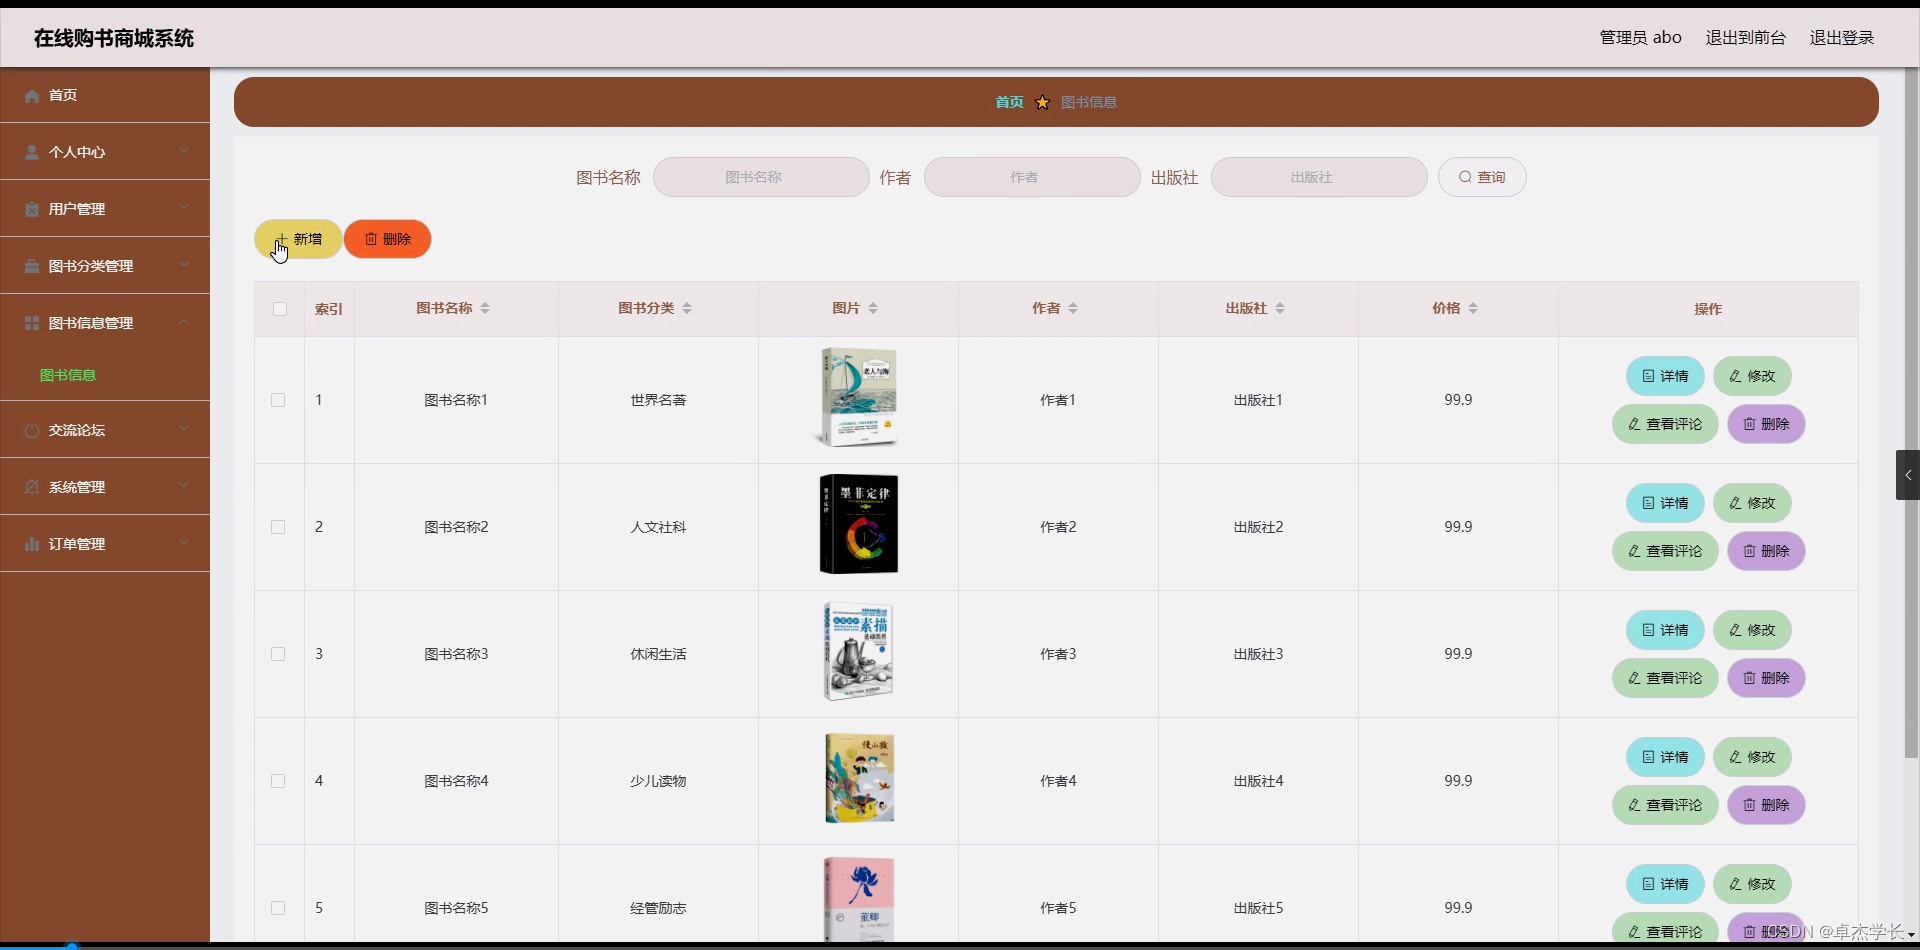This screenshot has height=950, width=1920.
Task: Click 退出到前台 in the top bar
Action: coord(1744,37)
